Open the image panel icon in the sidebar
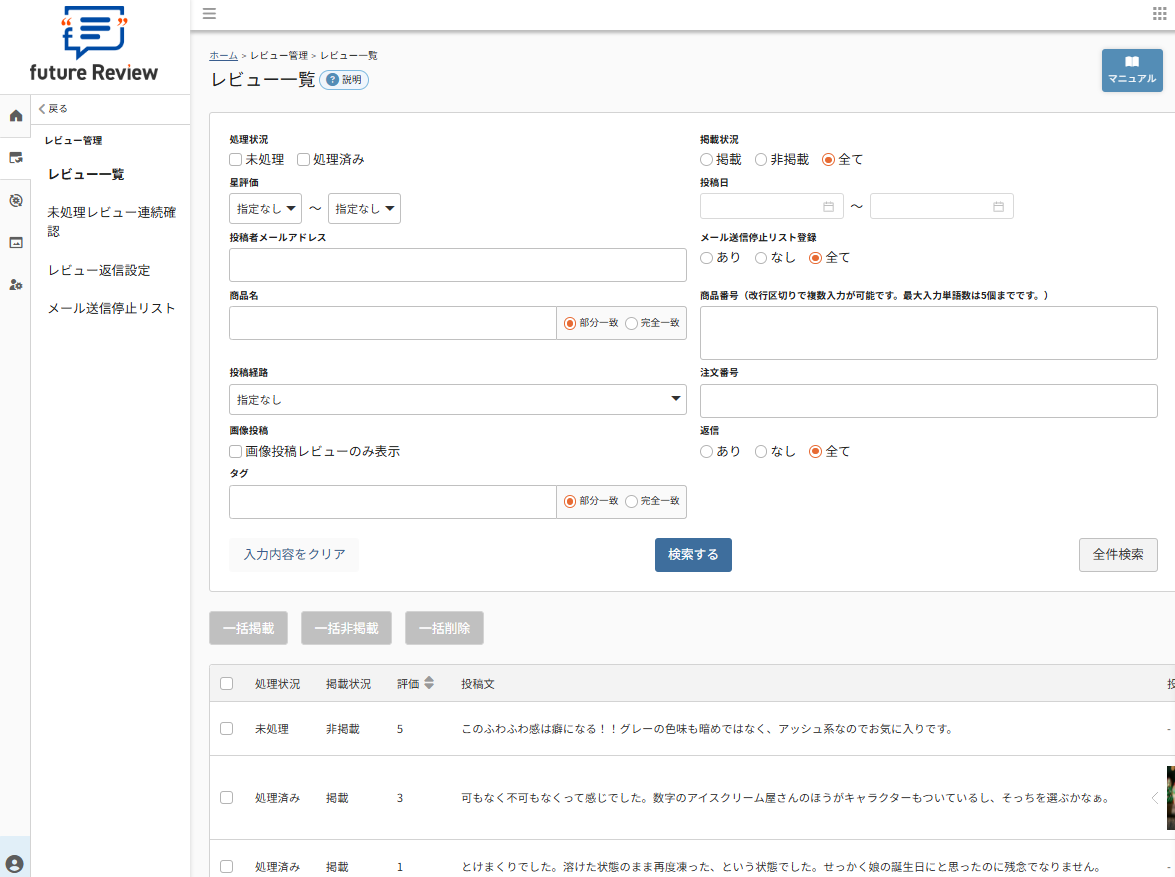The image size is (1175, 877). pos(15,241)
